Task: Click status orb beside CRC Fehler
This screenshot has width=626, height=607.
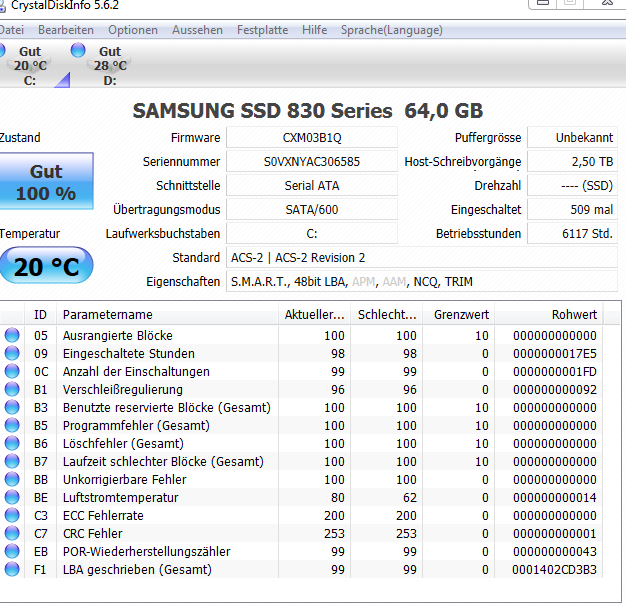Action: [x=12, y=533]
